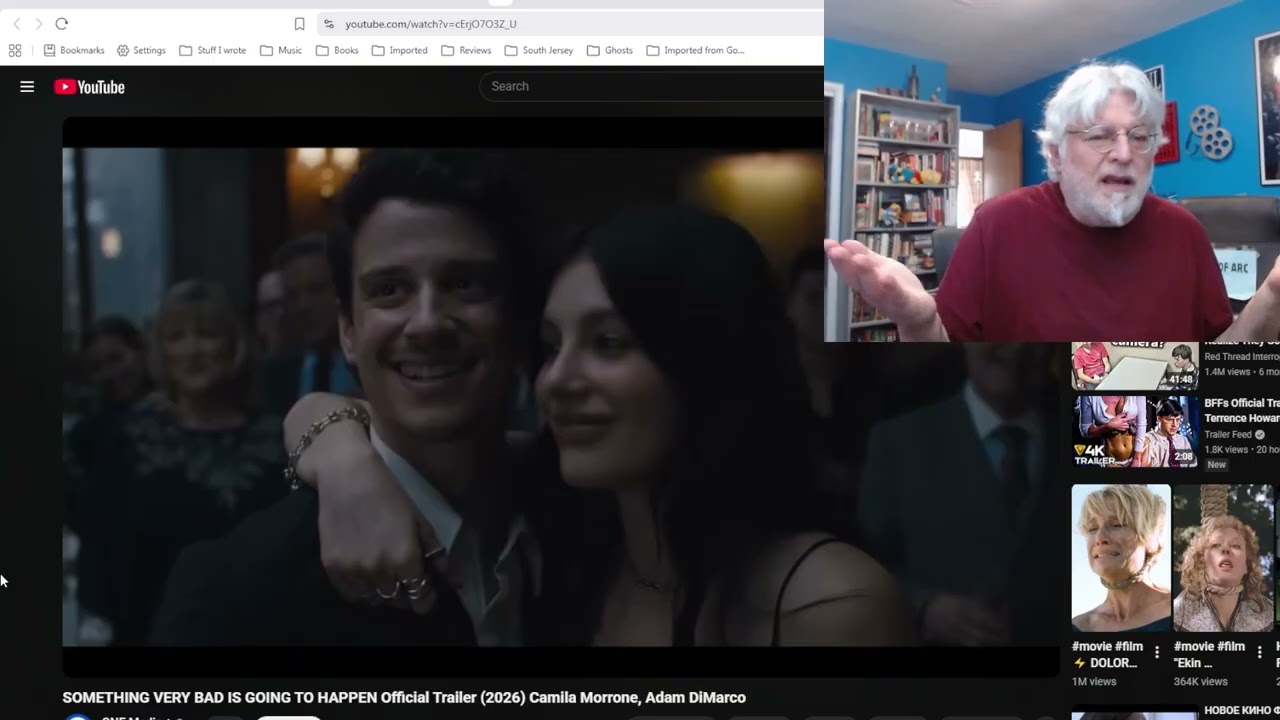Screen dimensions: 1280x720
Task: Expand the Books bookmark folder
Action: pyautogui.click(x=337, y=50)
